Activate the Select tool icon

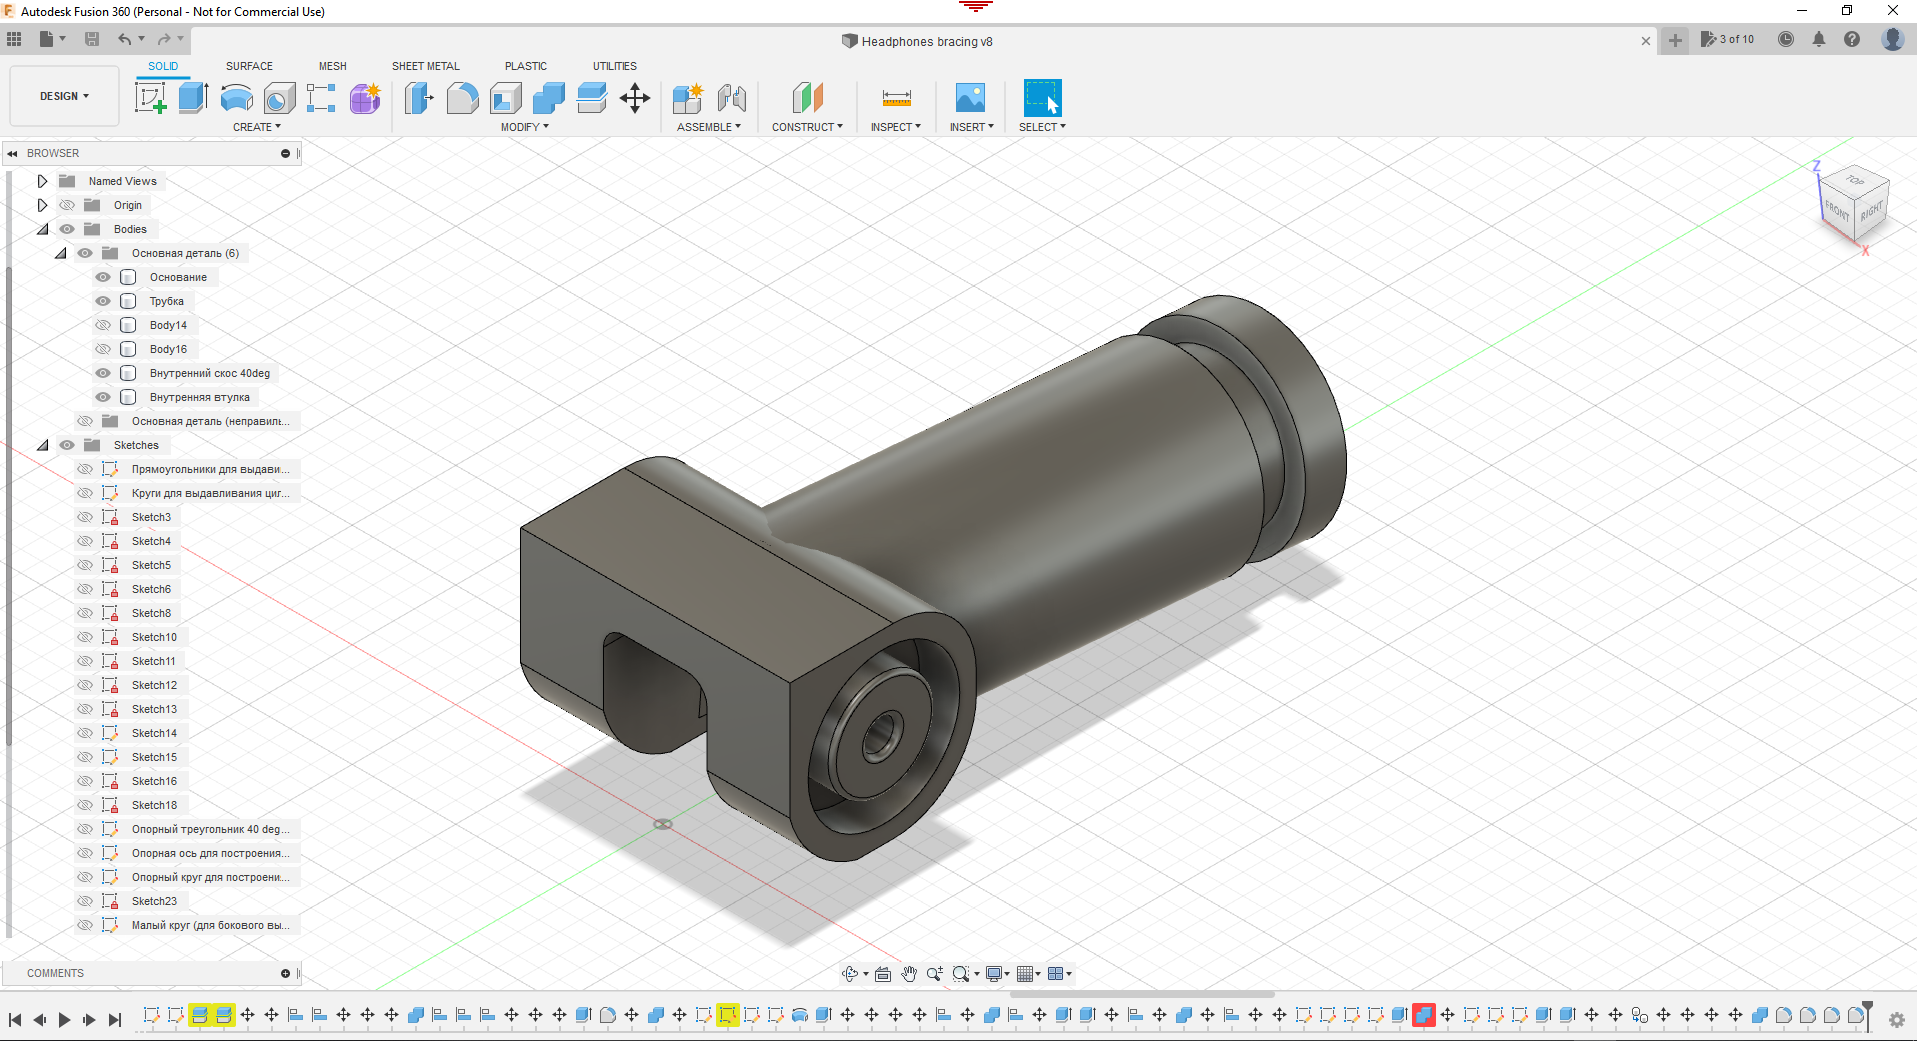point(1042,98)
